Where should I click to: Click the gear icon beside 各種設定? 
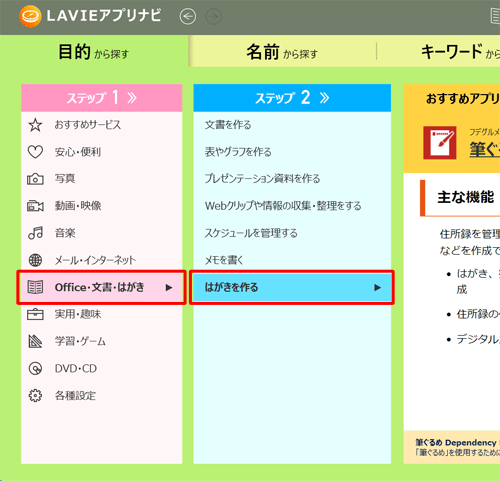coord(35,396)
